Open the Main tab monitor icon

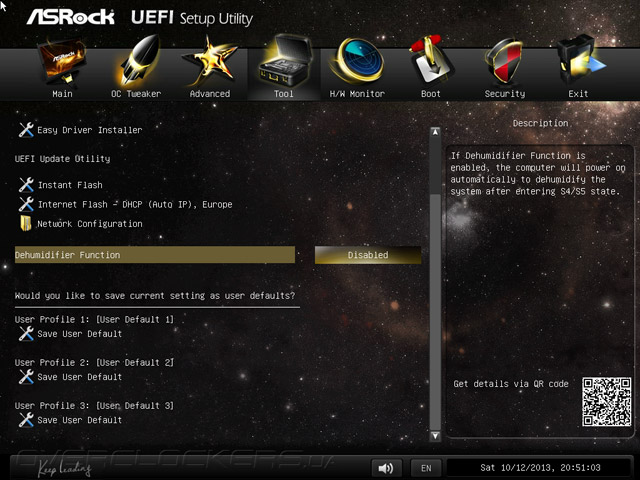(62, 61)
